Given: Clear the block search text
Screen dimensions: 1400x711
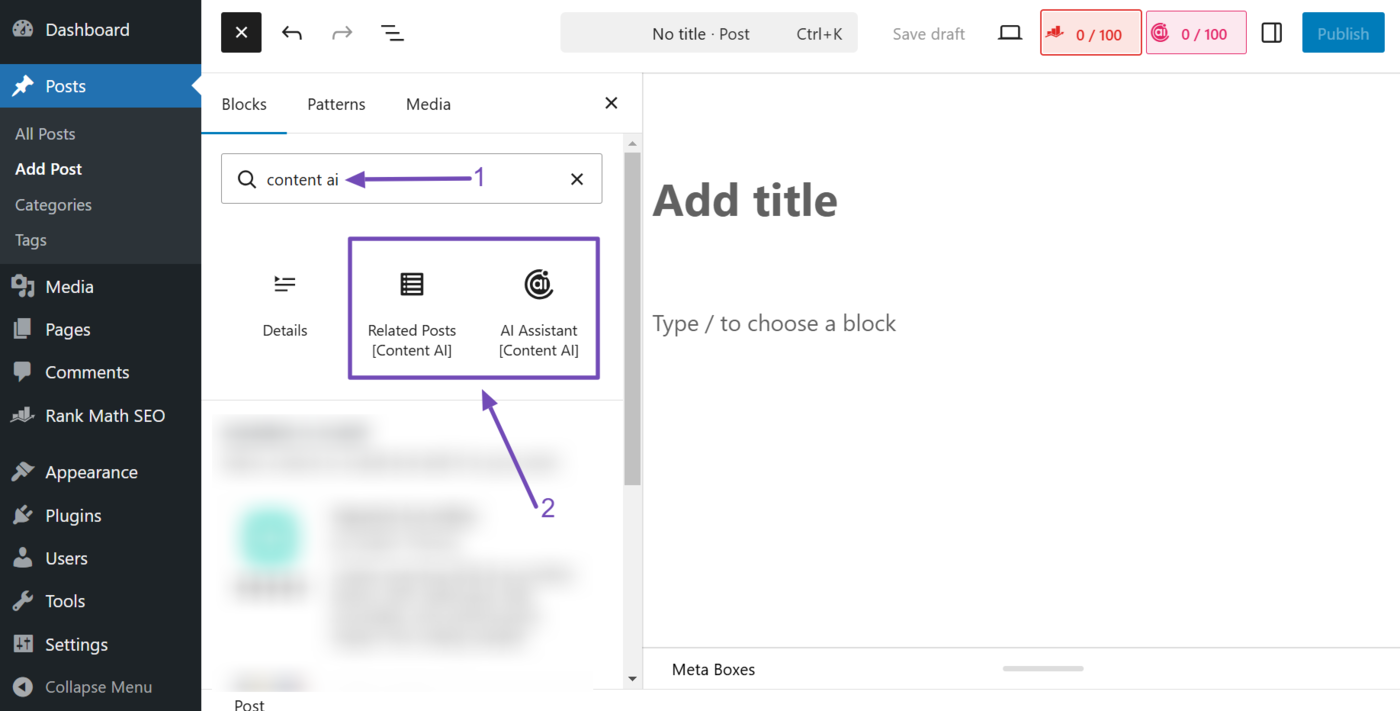Looking at the screenshot, I should (x=577, y=179).
